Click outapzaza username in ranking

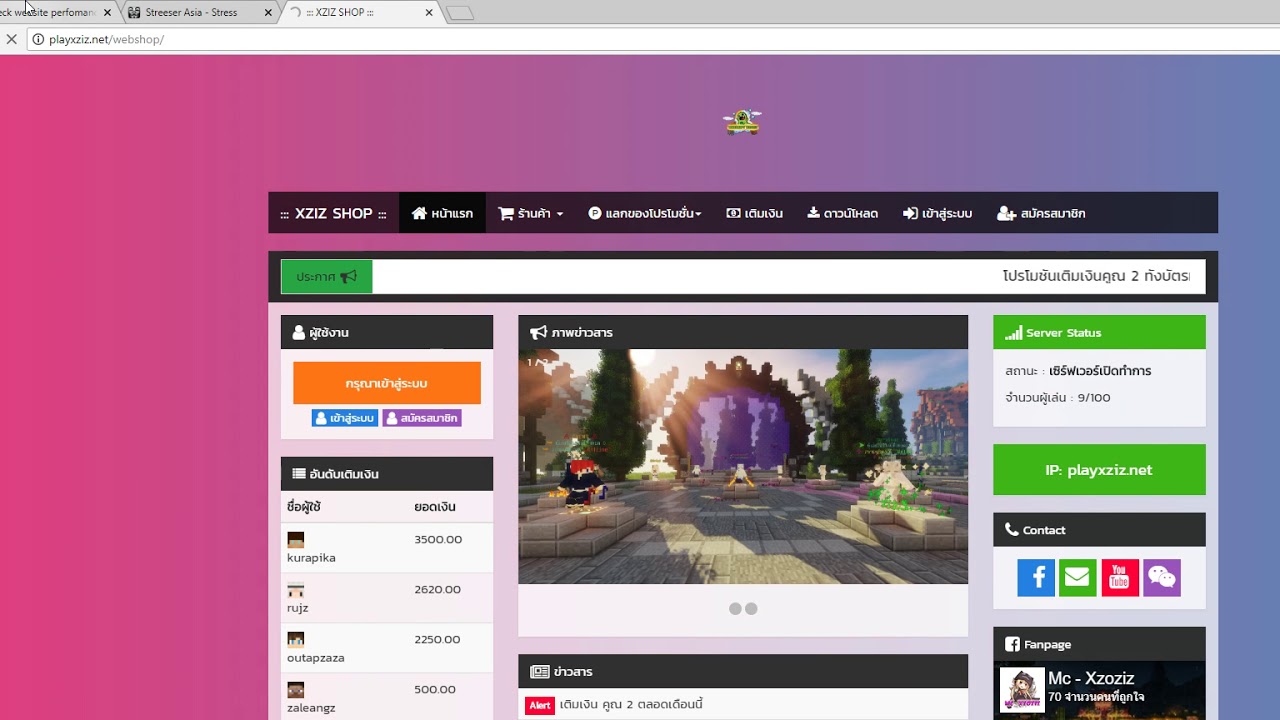click(x=316, y=658)
